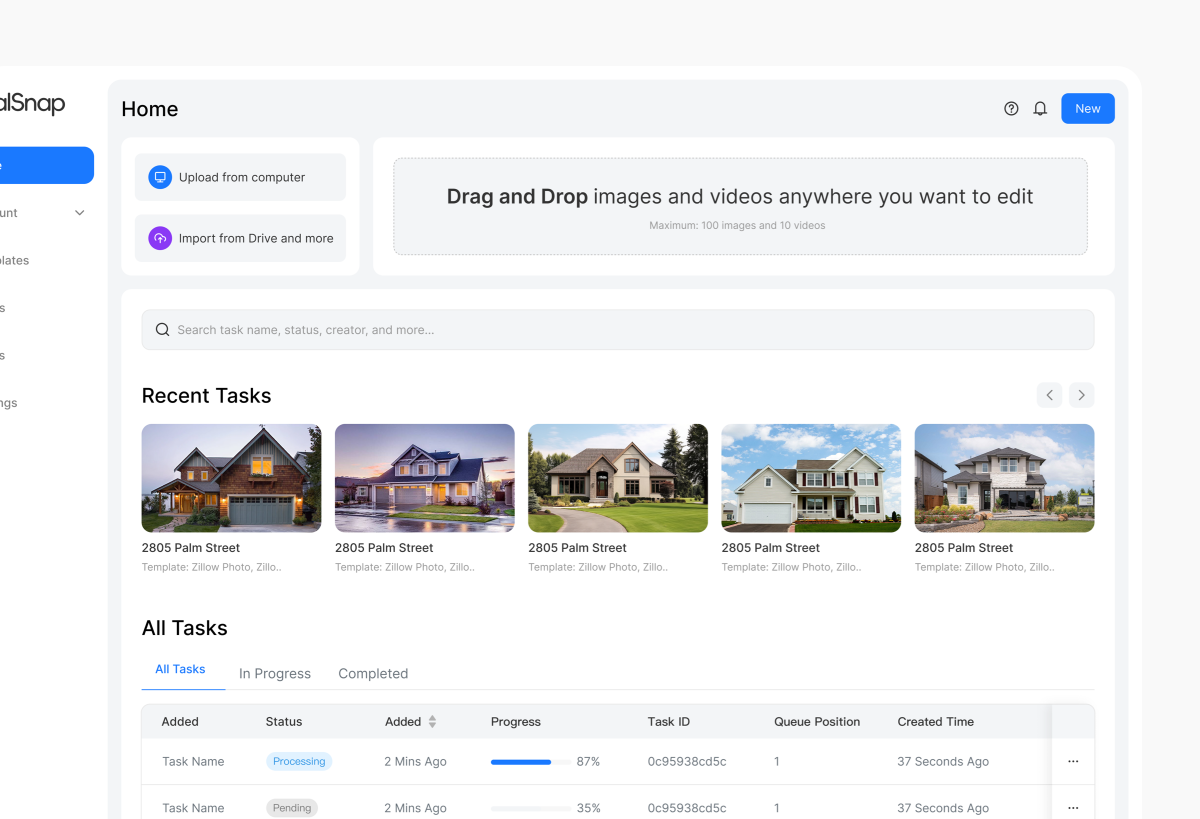The height and width of the screenshot is (819, 1200).
Task: Sort table by Added column arrows
Action: point(432,722)
